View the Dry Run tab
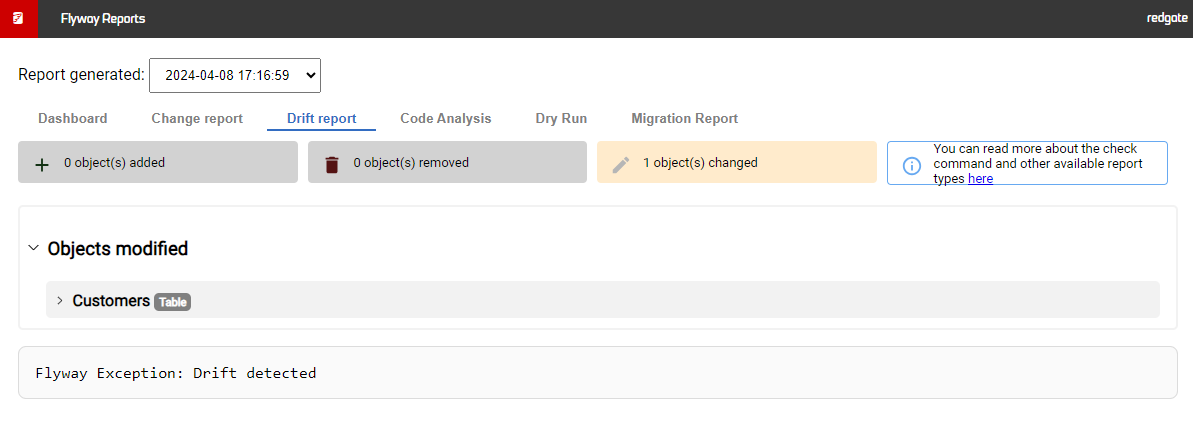1193x422 pixels. pos(562,119)
